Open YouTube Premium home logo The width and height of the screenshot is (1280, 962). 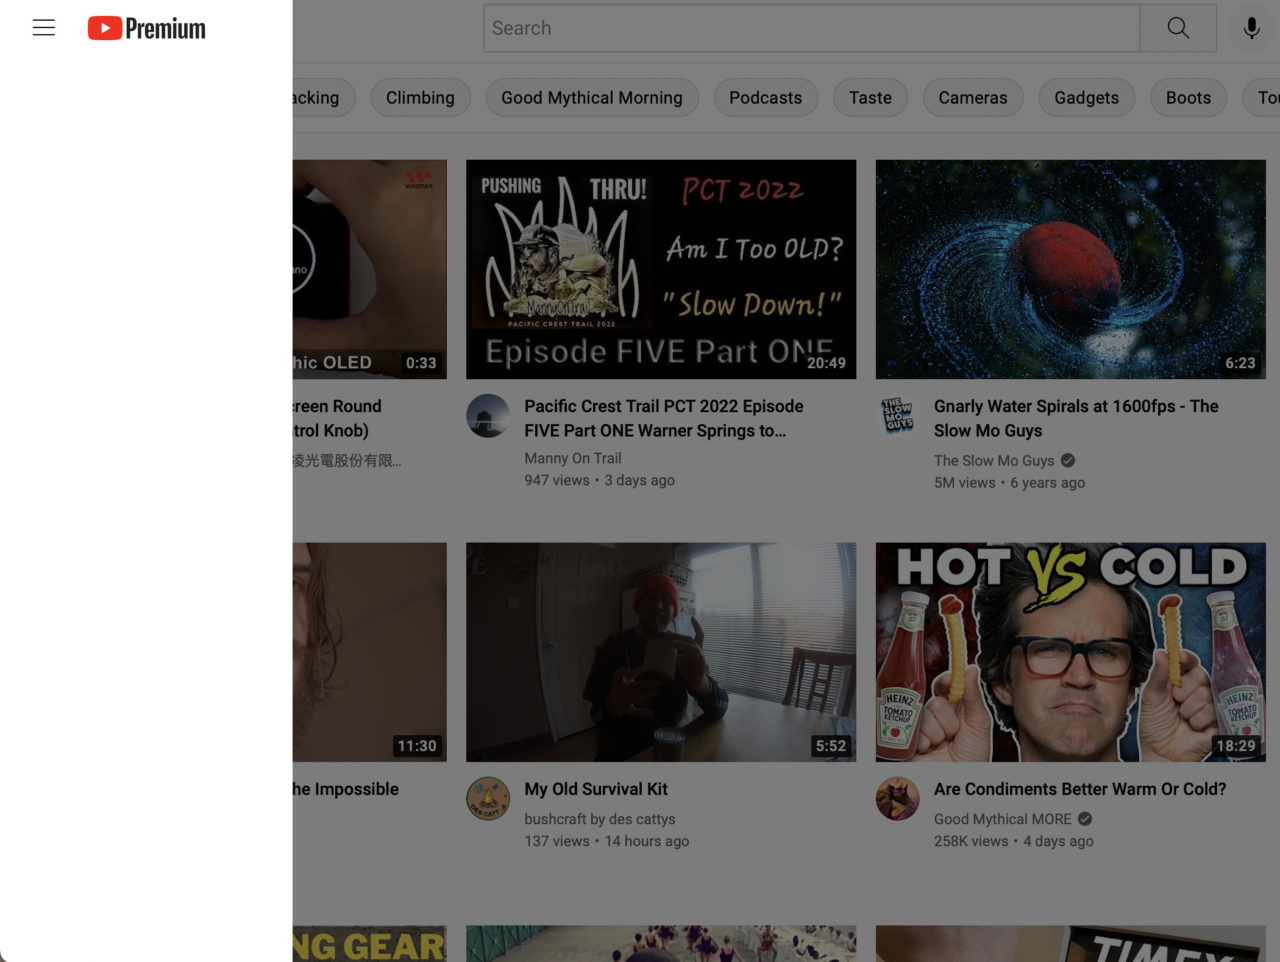tap(146, 28)
